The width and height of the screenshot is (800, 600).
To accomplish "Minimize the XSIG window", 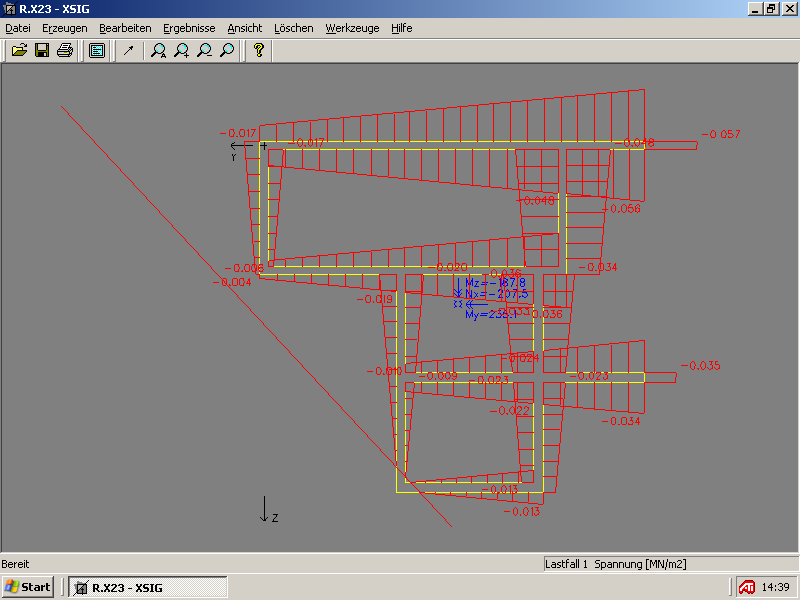I will pyautogui.click(x=756, y=9).
